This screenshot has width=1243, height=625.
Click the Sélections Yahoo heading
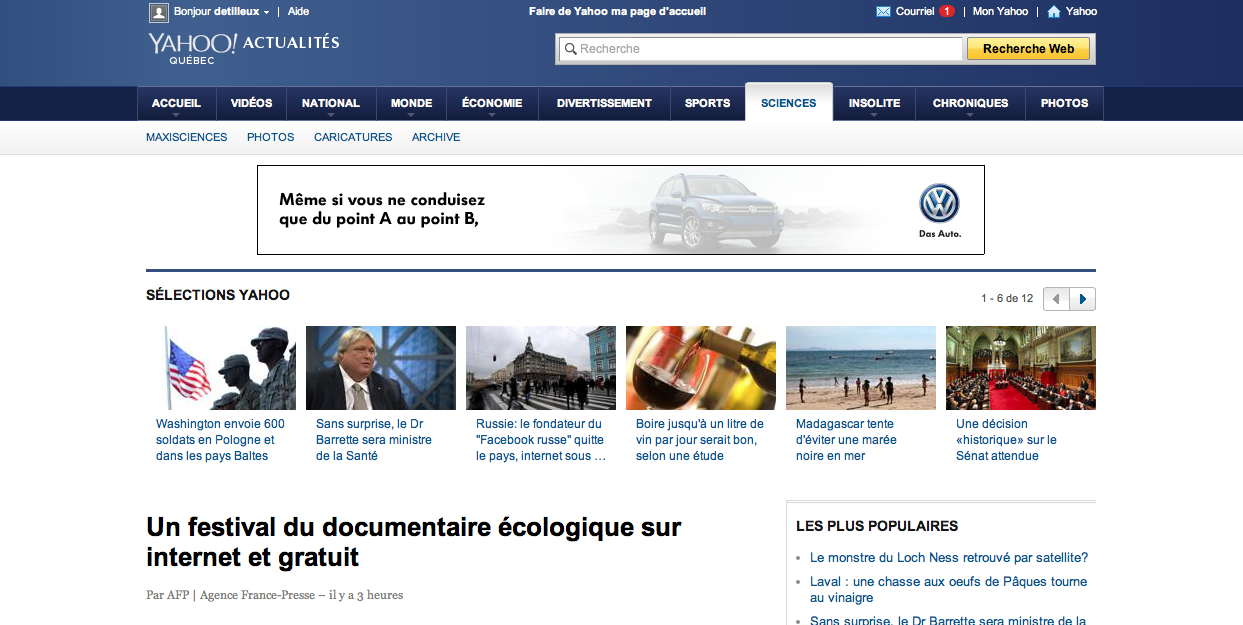218,295
